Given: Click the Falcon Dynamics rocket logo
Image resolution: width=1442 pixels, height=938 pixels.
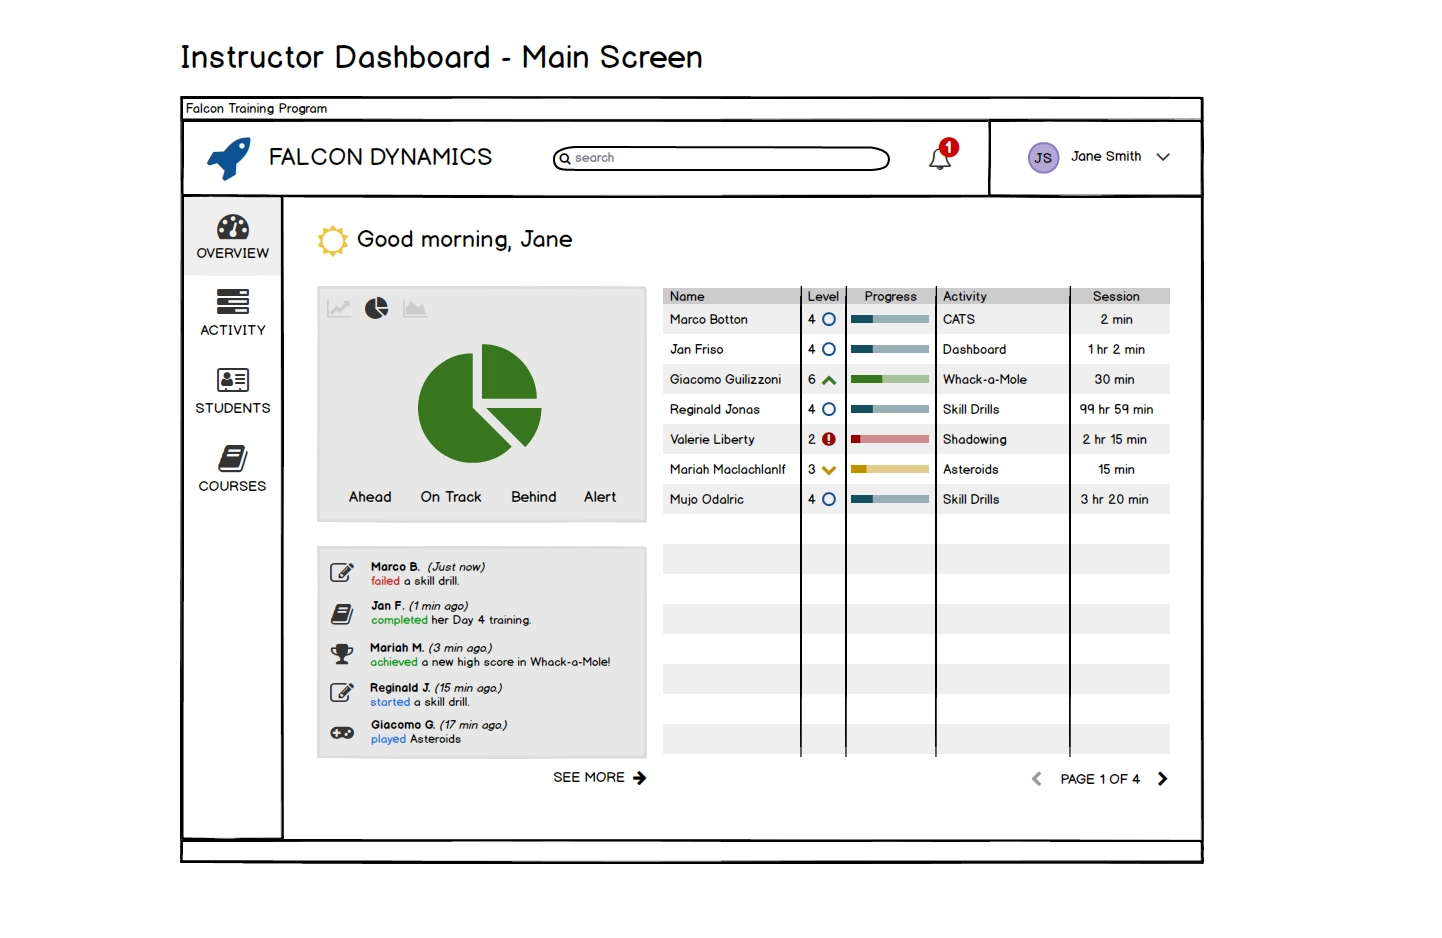Looking at the screenshot, I should (x=229, y=158).
